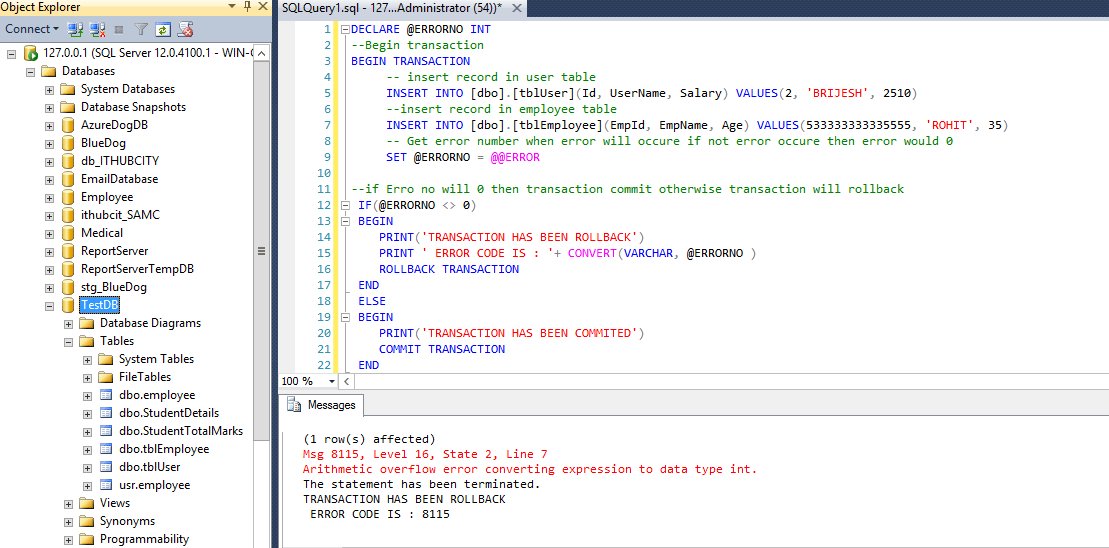The image size is (1109, 548).
Task: Collapse DECLARE code region at line 1
Action: pyautogui.click(x=345, y=30)
